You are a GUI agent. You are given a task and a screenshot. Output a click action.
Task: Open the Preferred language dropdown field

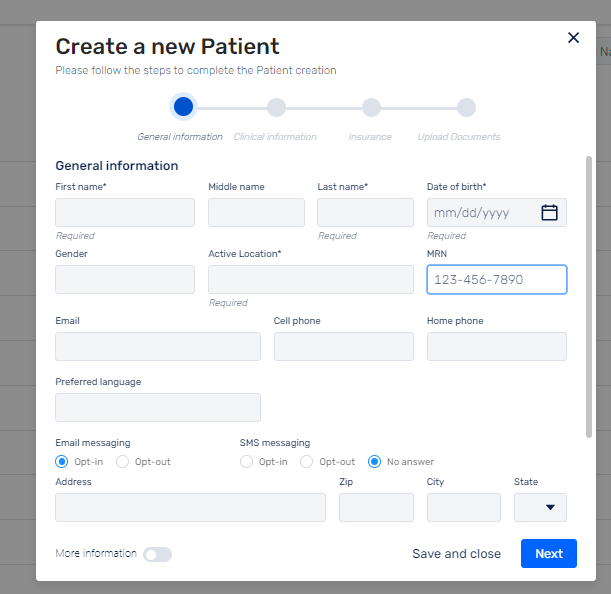(x=158, y=407)
